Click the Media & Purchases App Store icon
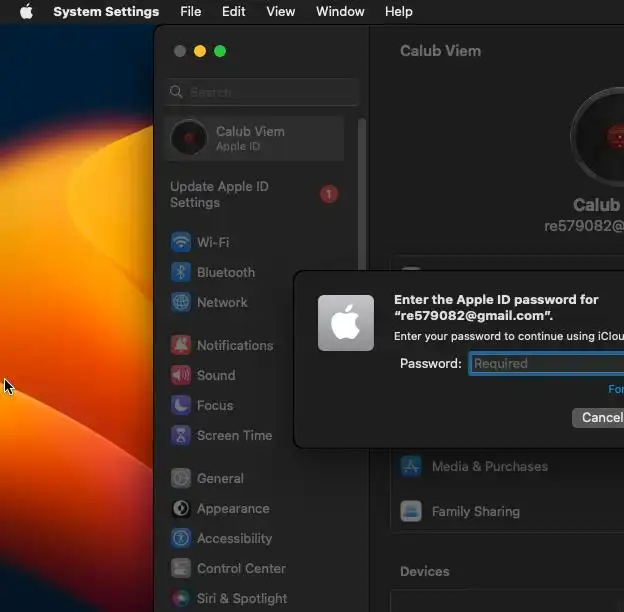The height and width of the screenshot is (612, 624). [x=411, y=466]
